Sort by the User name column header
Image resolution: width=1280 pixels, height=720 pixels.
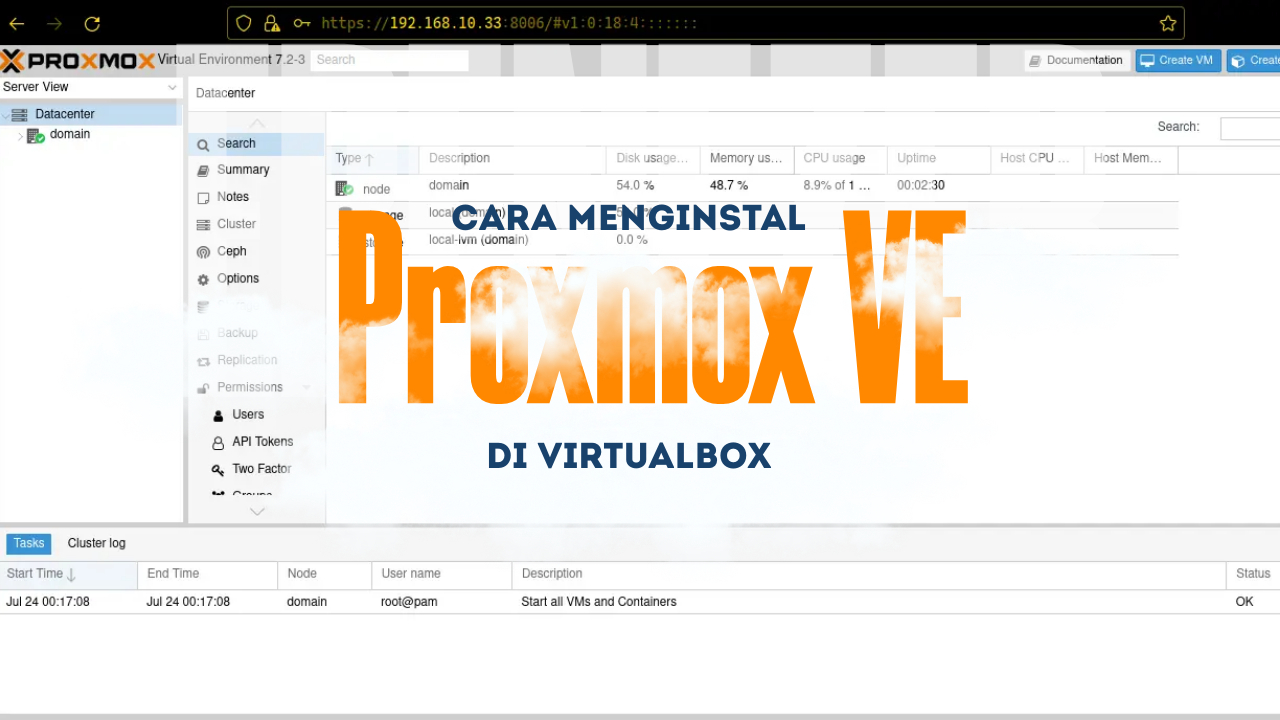(x=442, y=574)
